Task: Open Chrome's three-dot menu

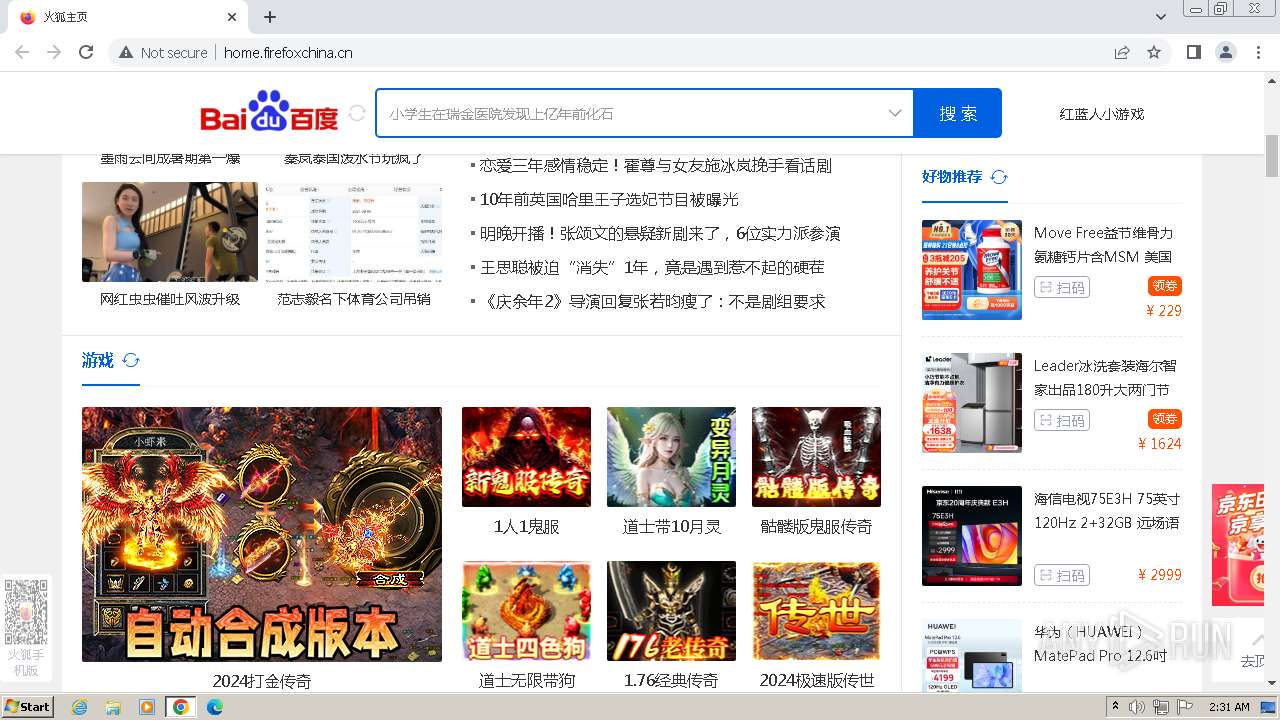Action: 1259,52
